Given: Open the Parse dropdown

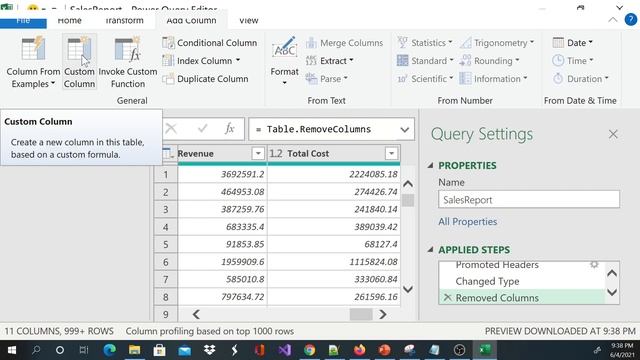Looking at the screenshot, I should (327, 79).
